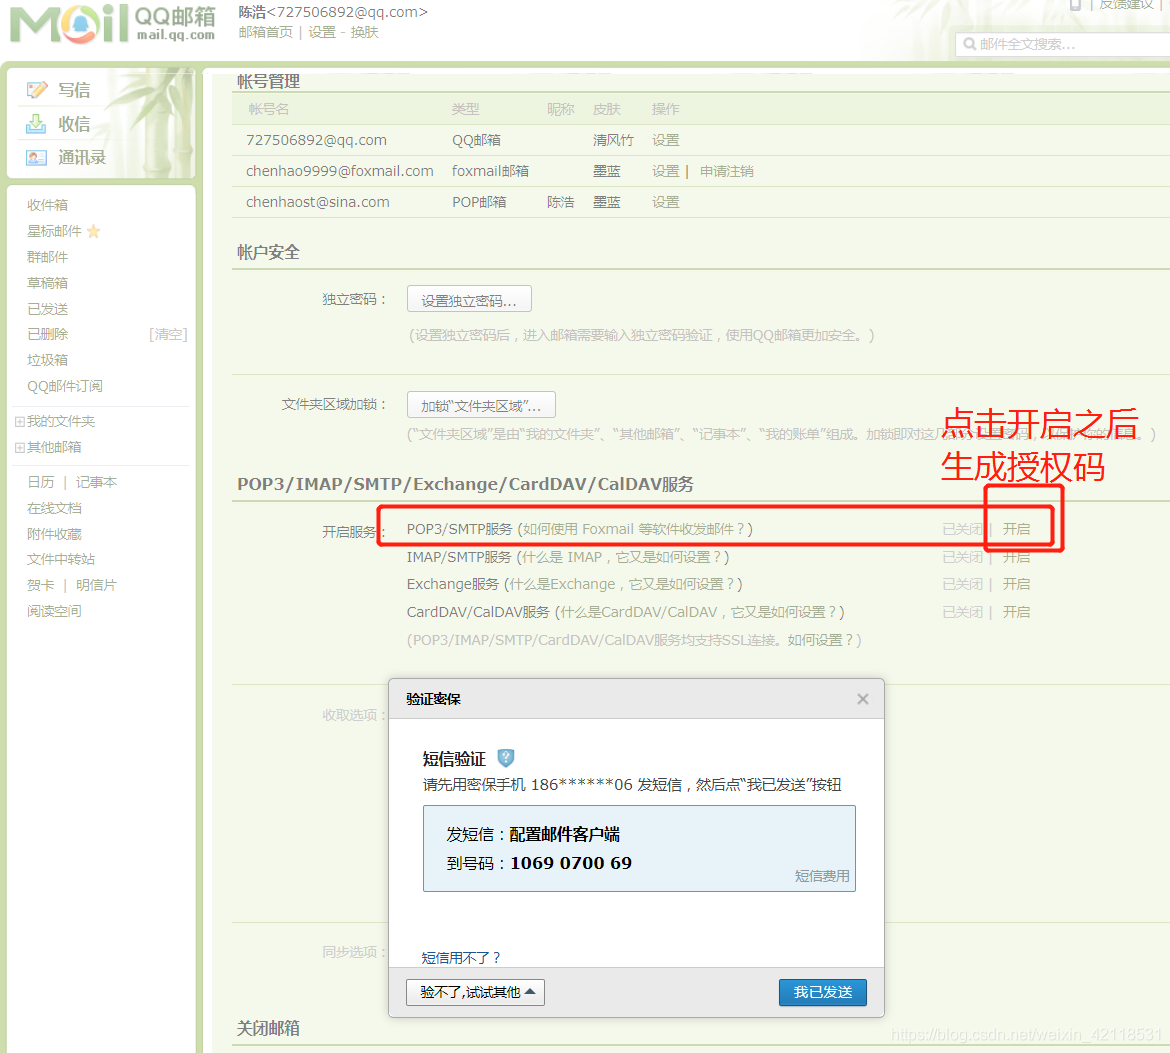Click the QQ邮箱 logo

[x=113, y=24]
